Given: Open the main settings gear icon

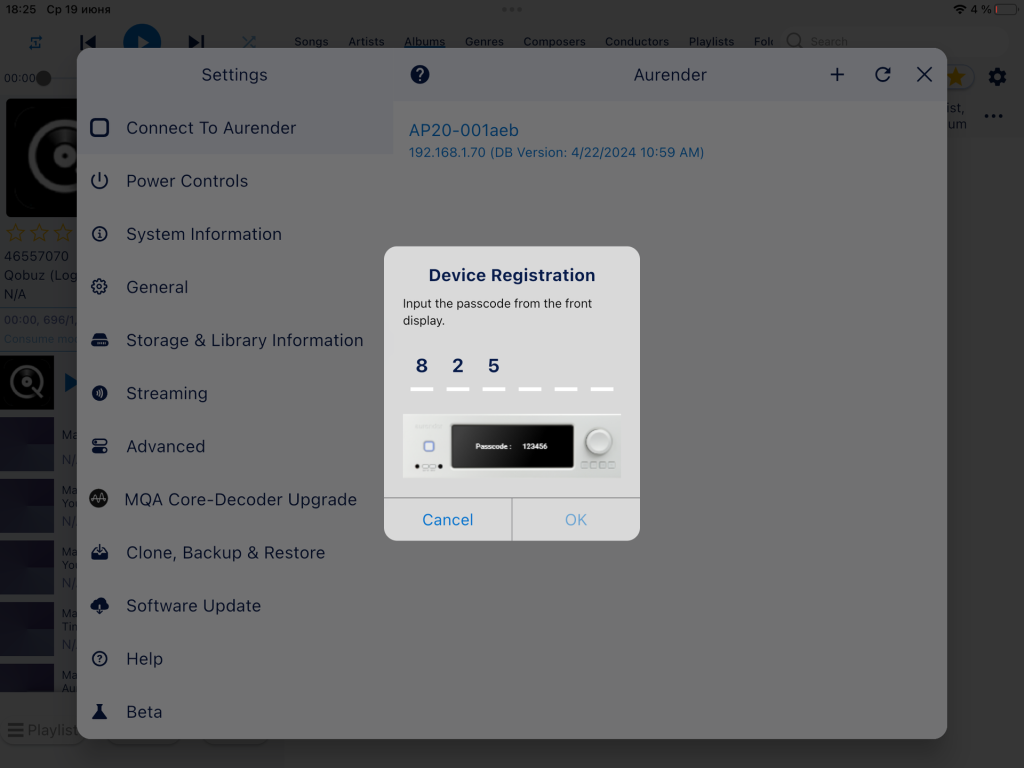Looking at the screenshot, I should (x=997, y=76).
